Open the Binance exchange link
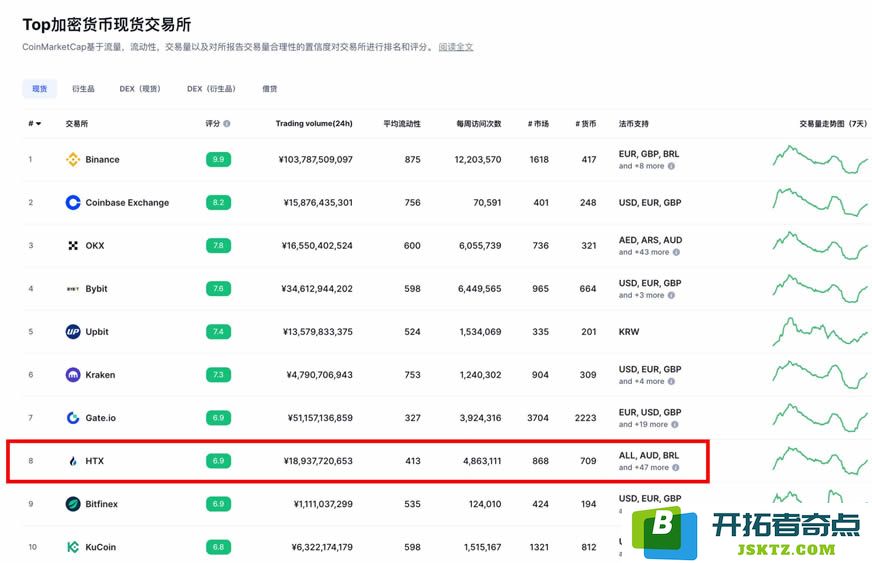Viewport: 872px width, 563px height. click(x=102, y=160)
